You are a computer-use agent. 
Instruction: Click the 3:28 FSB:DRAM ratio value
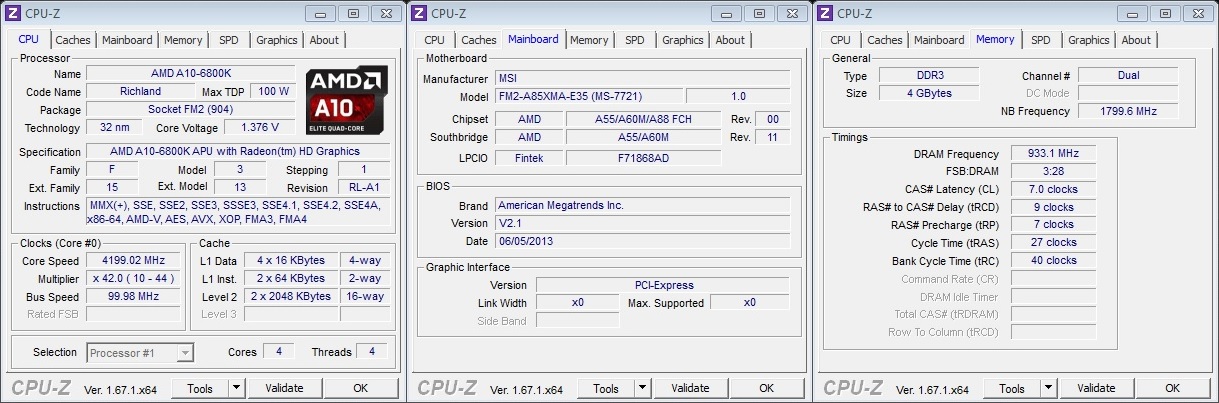coord(1053,171)
